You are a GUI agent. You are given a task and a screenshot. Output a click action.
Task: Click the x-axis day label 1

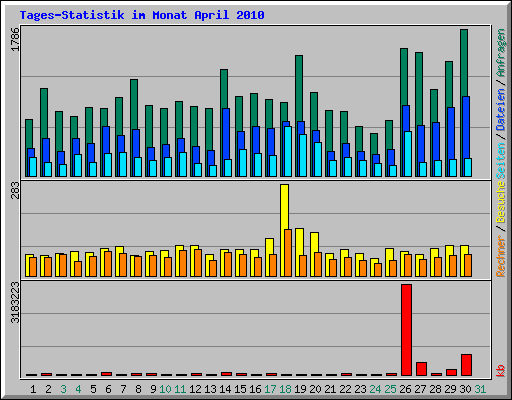point(33,389)
